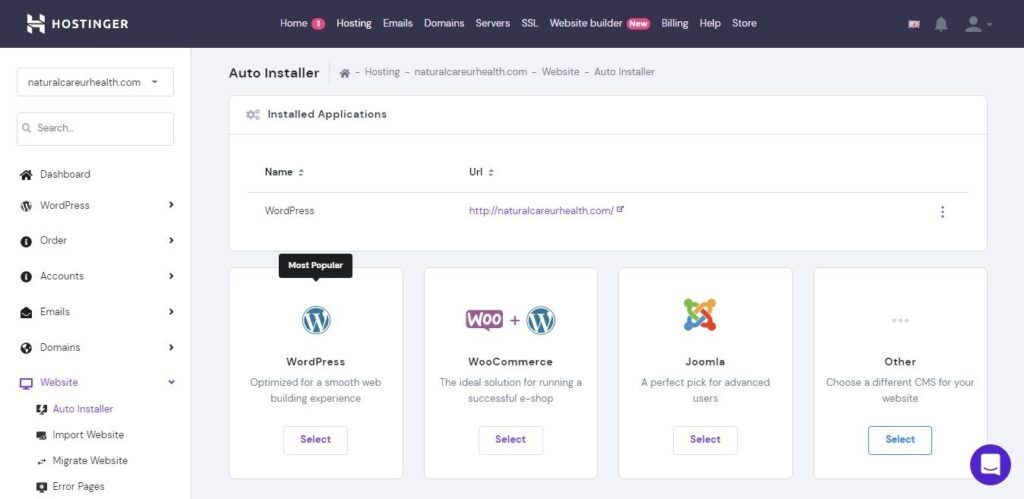The width and height of the screenshot is (1024, 499).
Task: Open three-dot menu for WordPress row
Action: point(942,212)
